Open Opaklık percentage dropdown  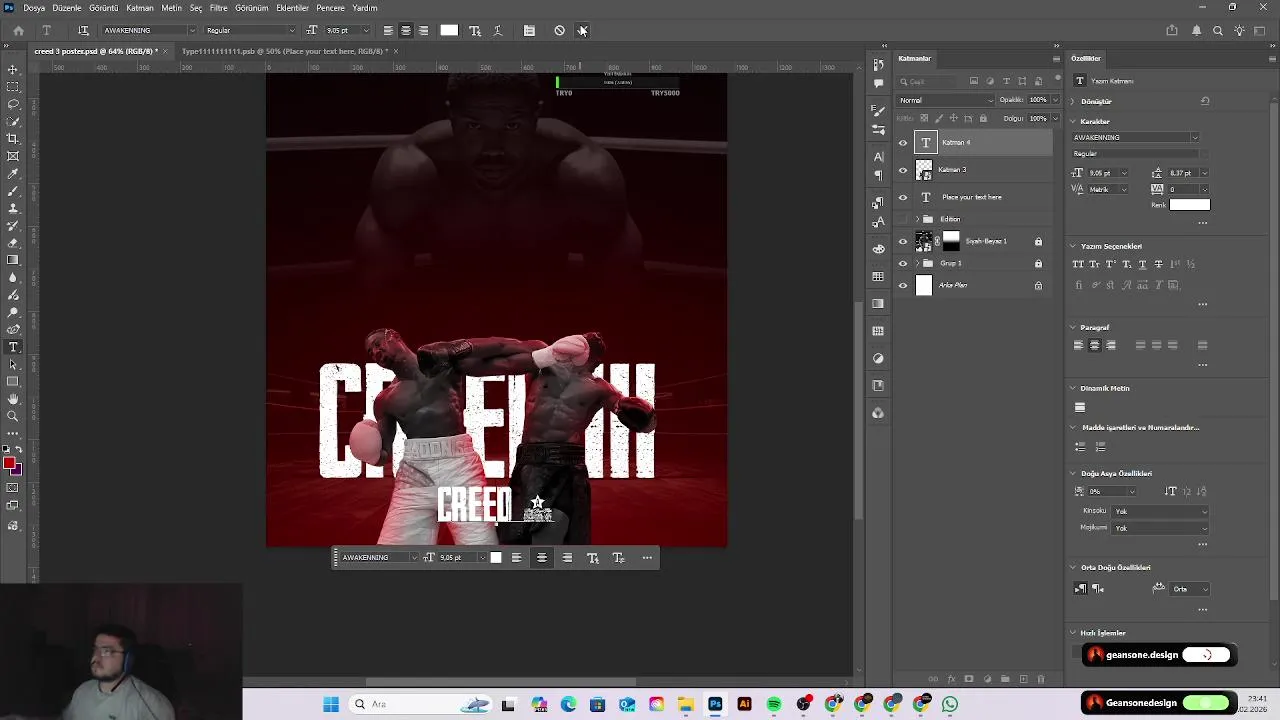1055,100
